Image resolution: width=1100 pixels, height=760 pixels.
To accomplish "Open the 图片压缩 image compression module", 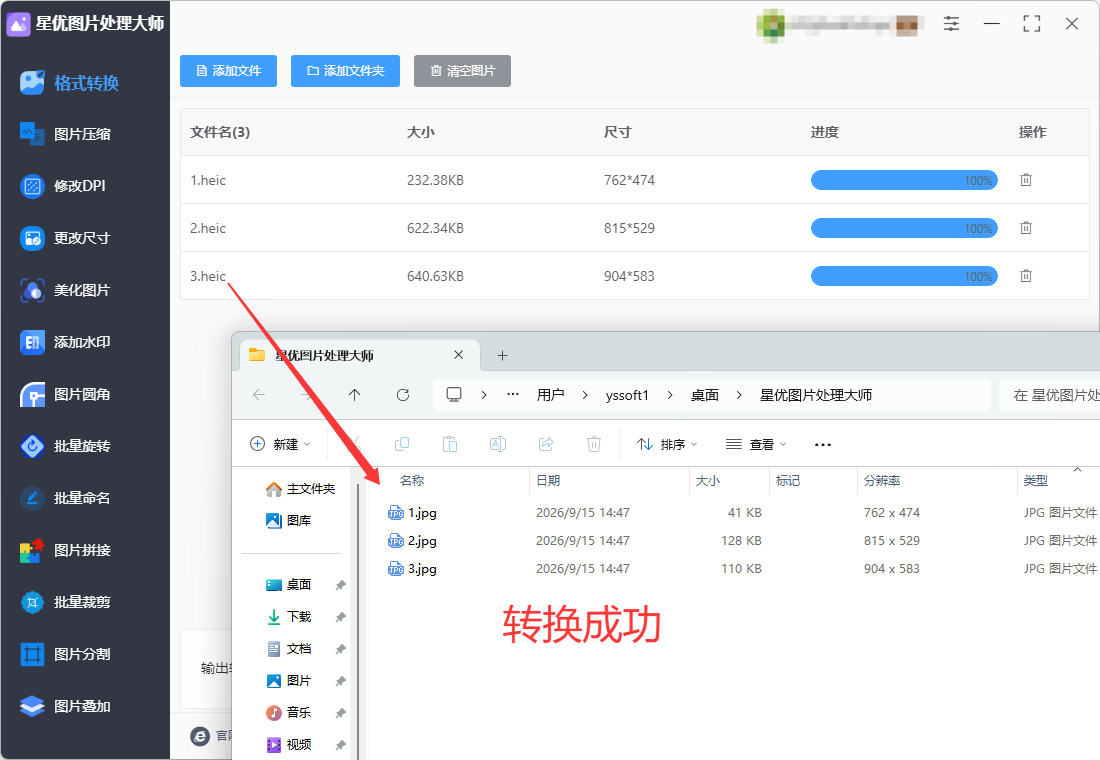I will point(65,134).
